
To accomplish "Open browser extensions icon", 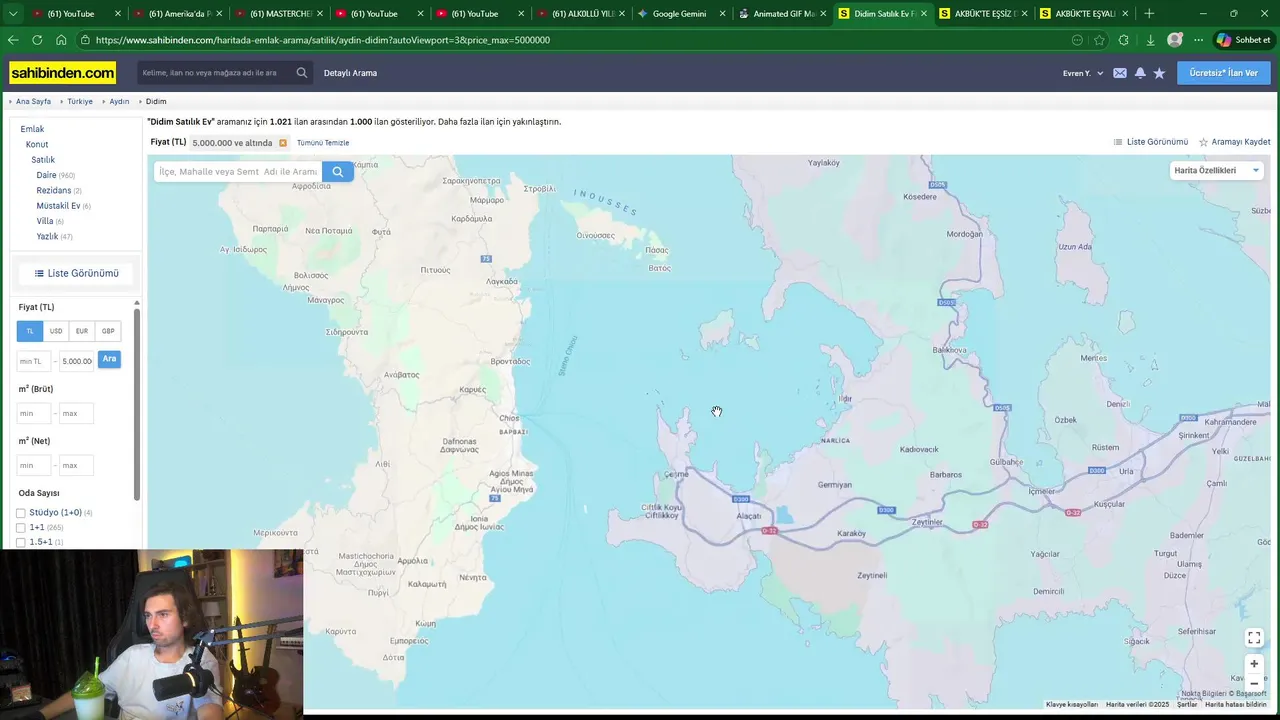I will pos(1124,40).
